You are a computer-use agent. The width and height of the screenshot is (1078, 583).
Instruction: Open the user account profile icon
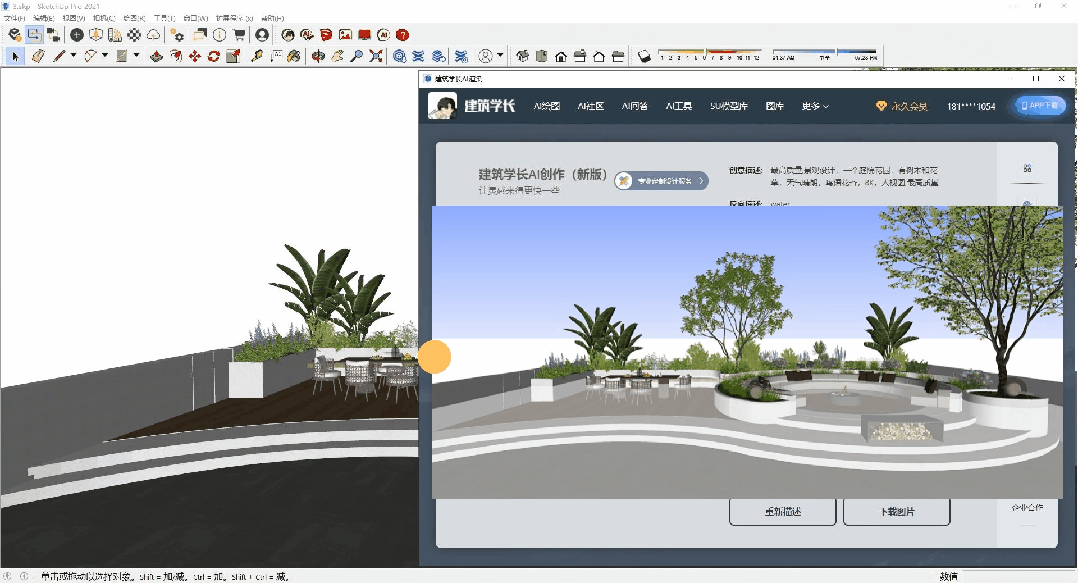pyautogui.click(x=262, y=35)
